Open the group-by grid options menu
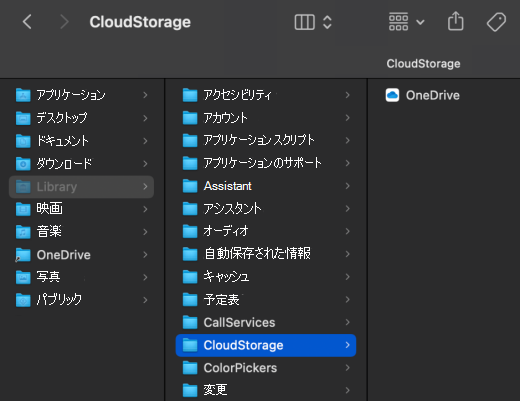 (406, 22)
